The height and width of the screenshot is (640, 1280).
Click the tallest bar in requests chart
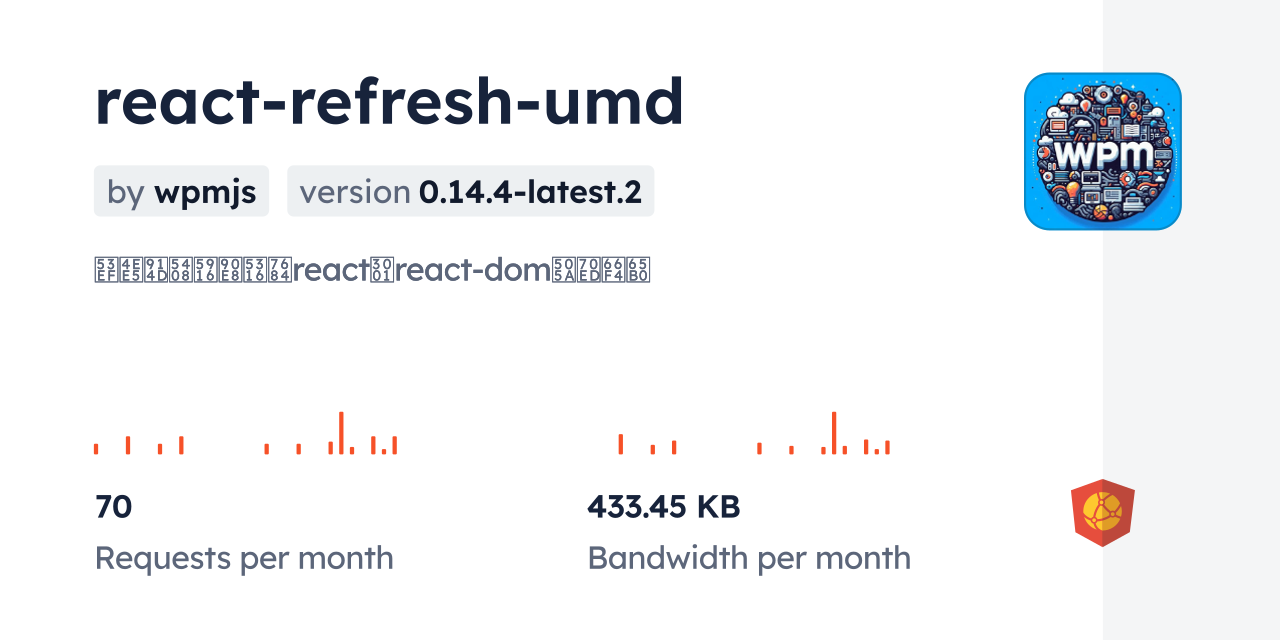341,432
